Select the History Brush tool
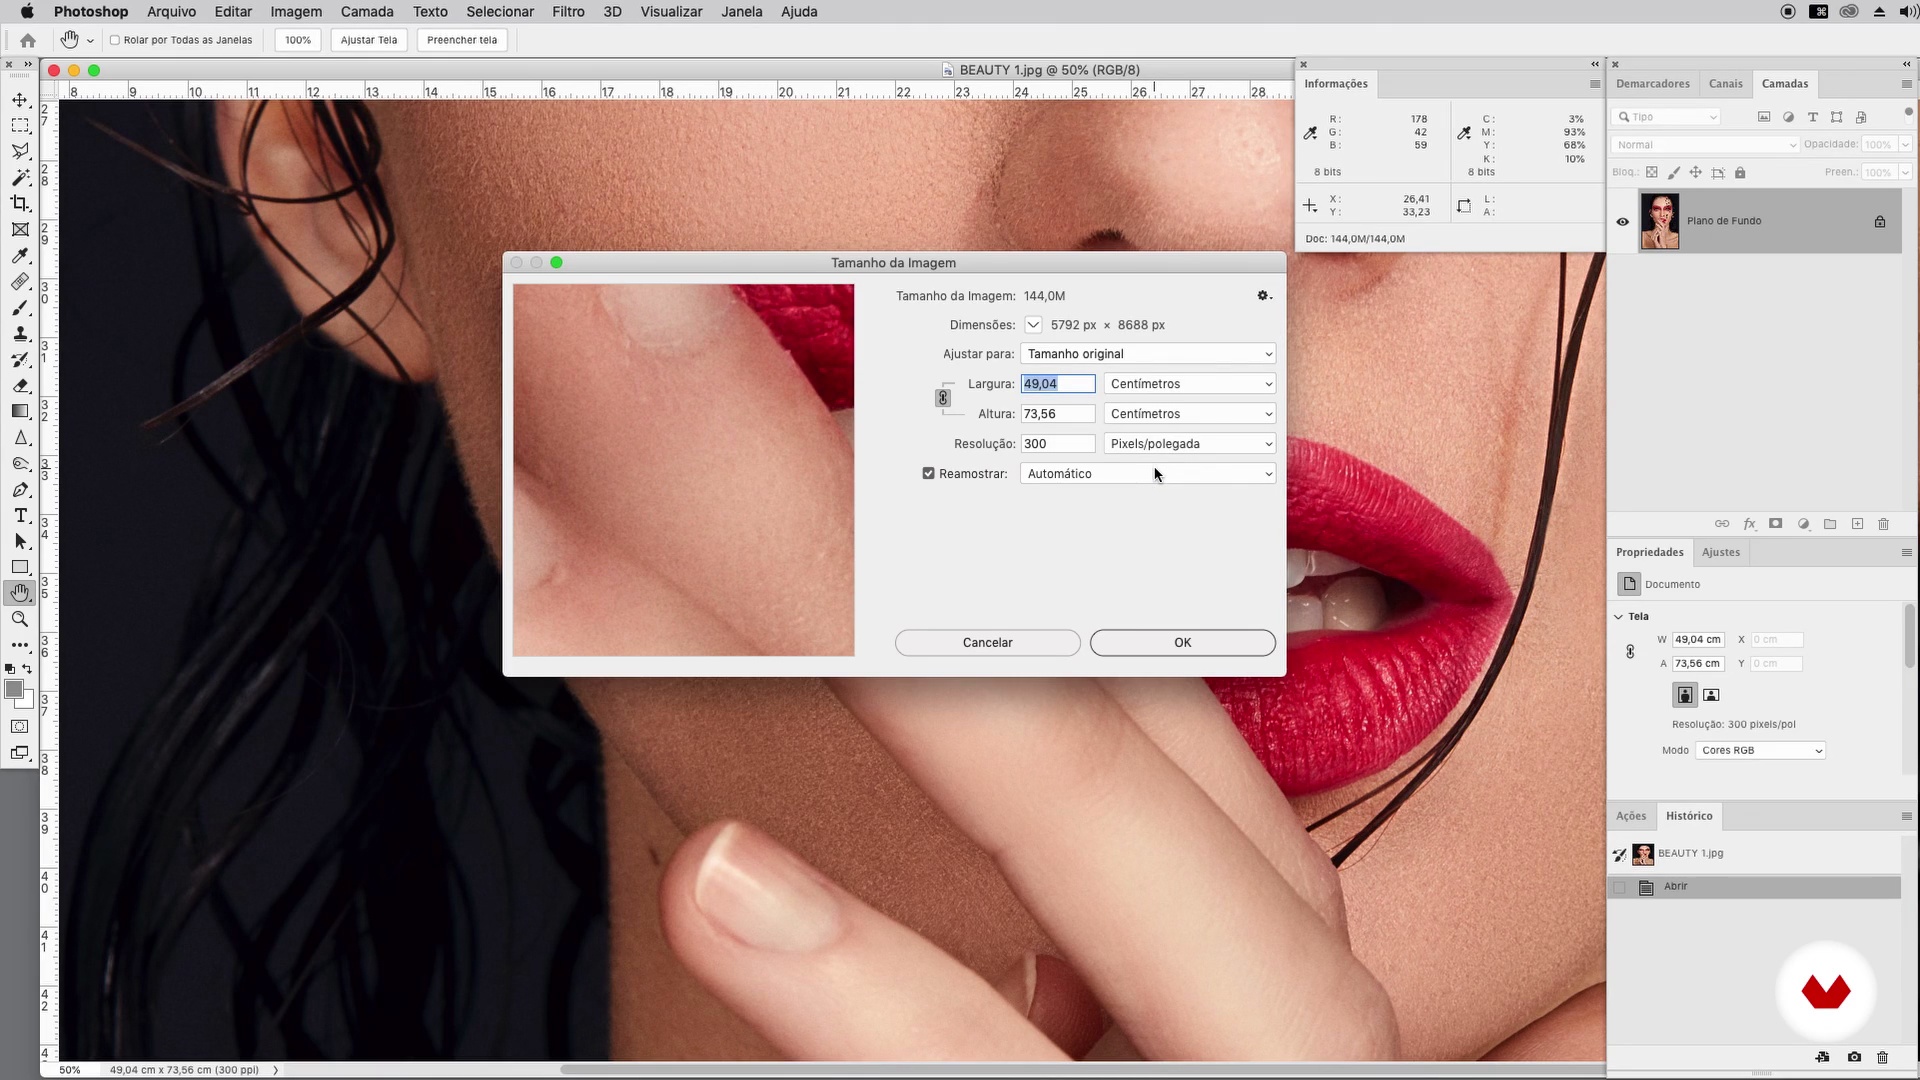The image size is (1920, 1080). click(20, 360)
